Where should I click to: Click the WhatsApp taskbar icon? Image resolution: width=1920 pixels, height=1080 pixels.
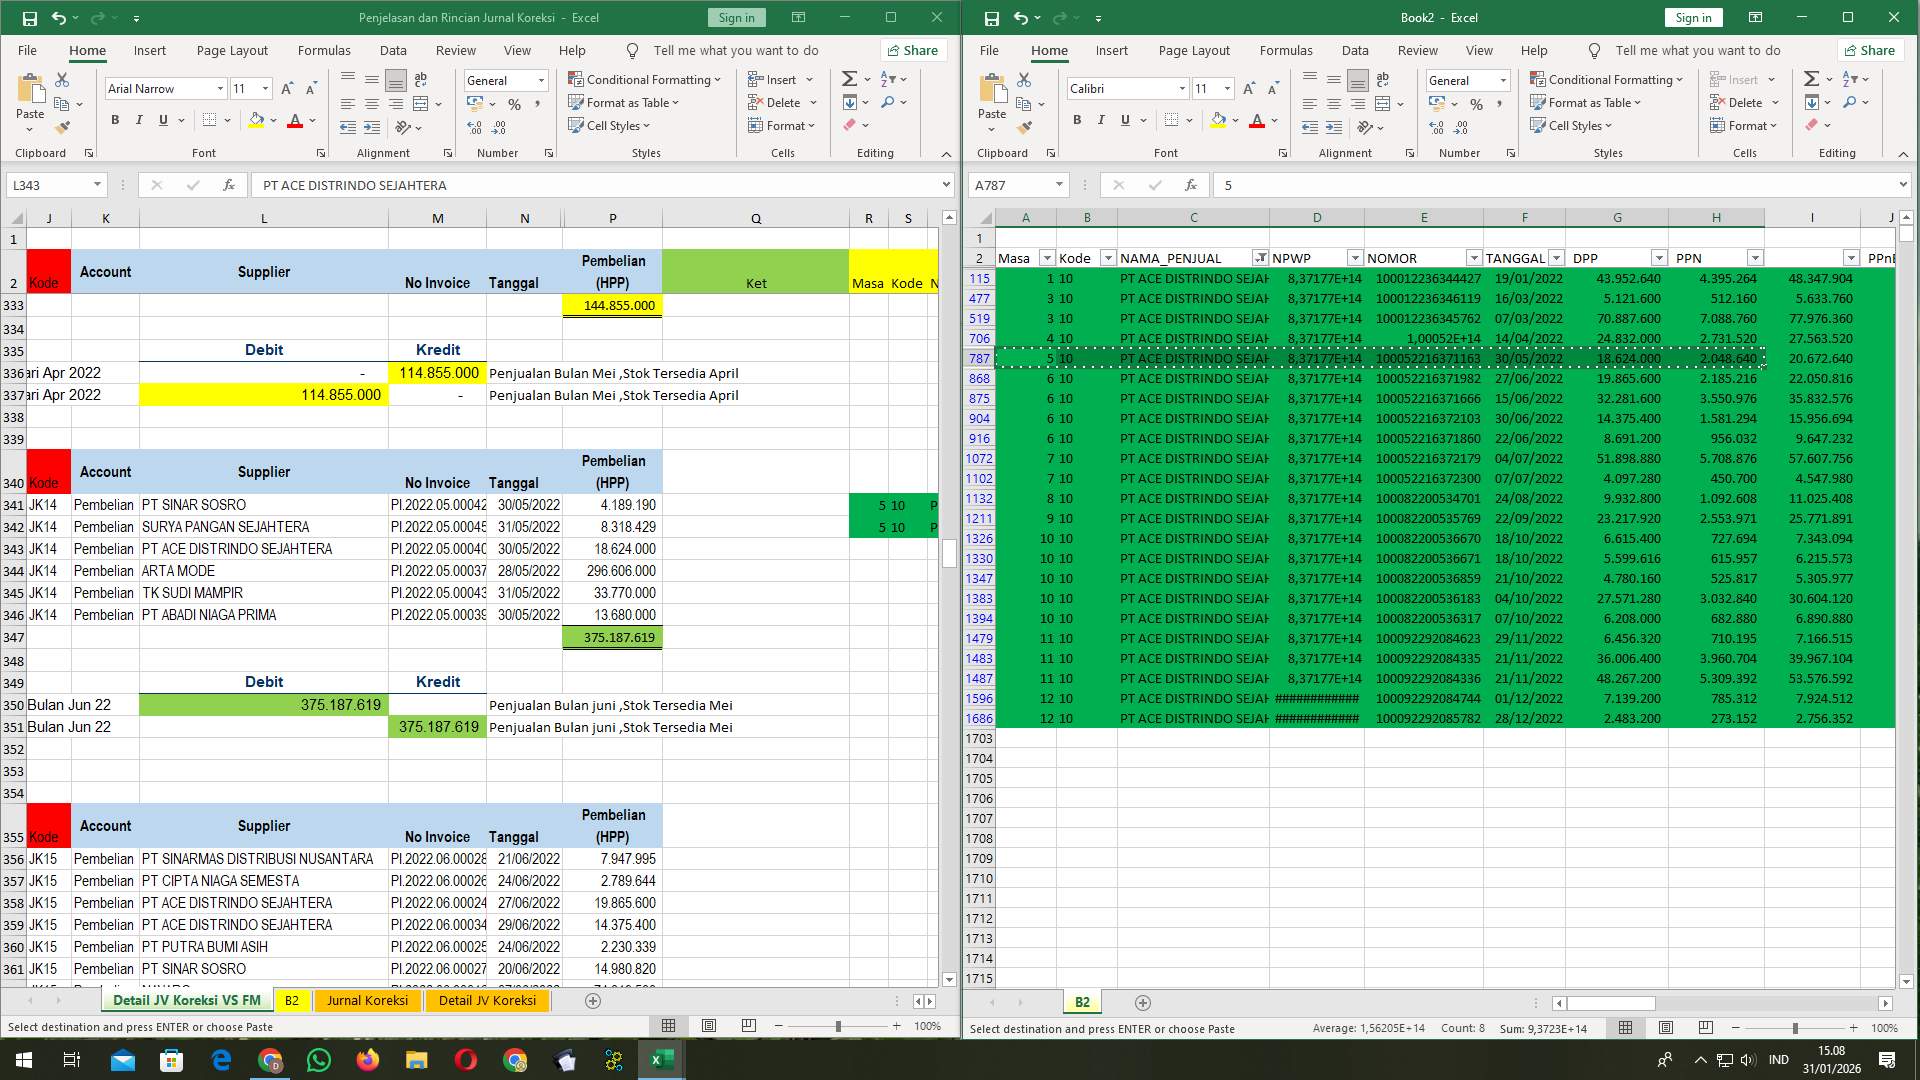point(319,1059)
